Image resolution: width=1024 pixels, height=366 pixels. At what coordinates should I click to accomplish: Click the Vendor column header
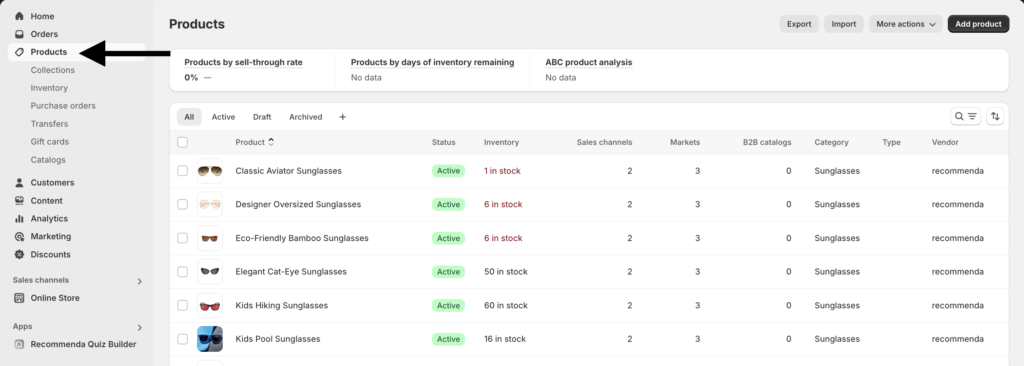click(x=945, y=142)
